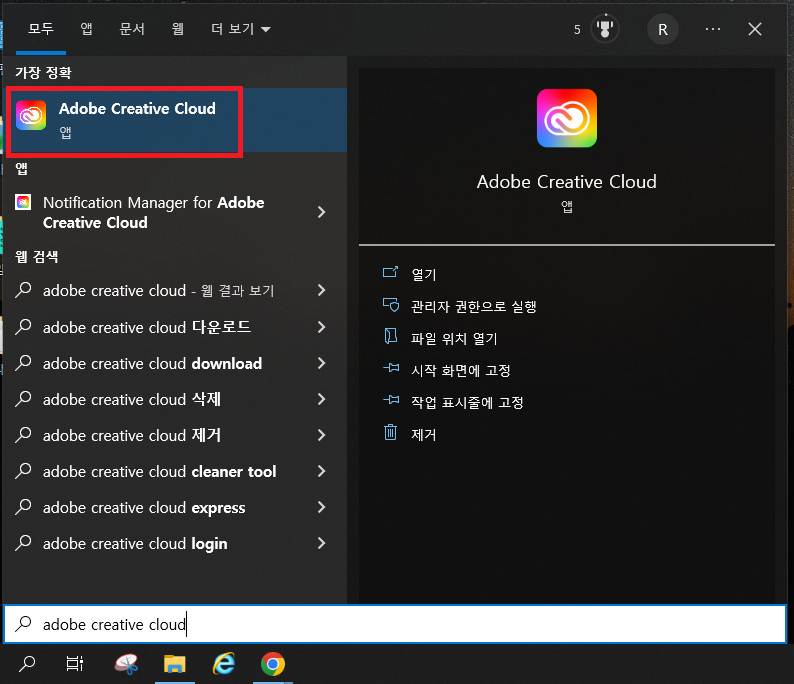
Task: Expand arrow for adobe creative cloud express
Action: pyautogui.click(x=321, y=507)
